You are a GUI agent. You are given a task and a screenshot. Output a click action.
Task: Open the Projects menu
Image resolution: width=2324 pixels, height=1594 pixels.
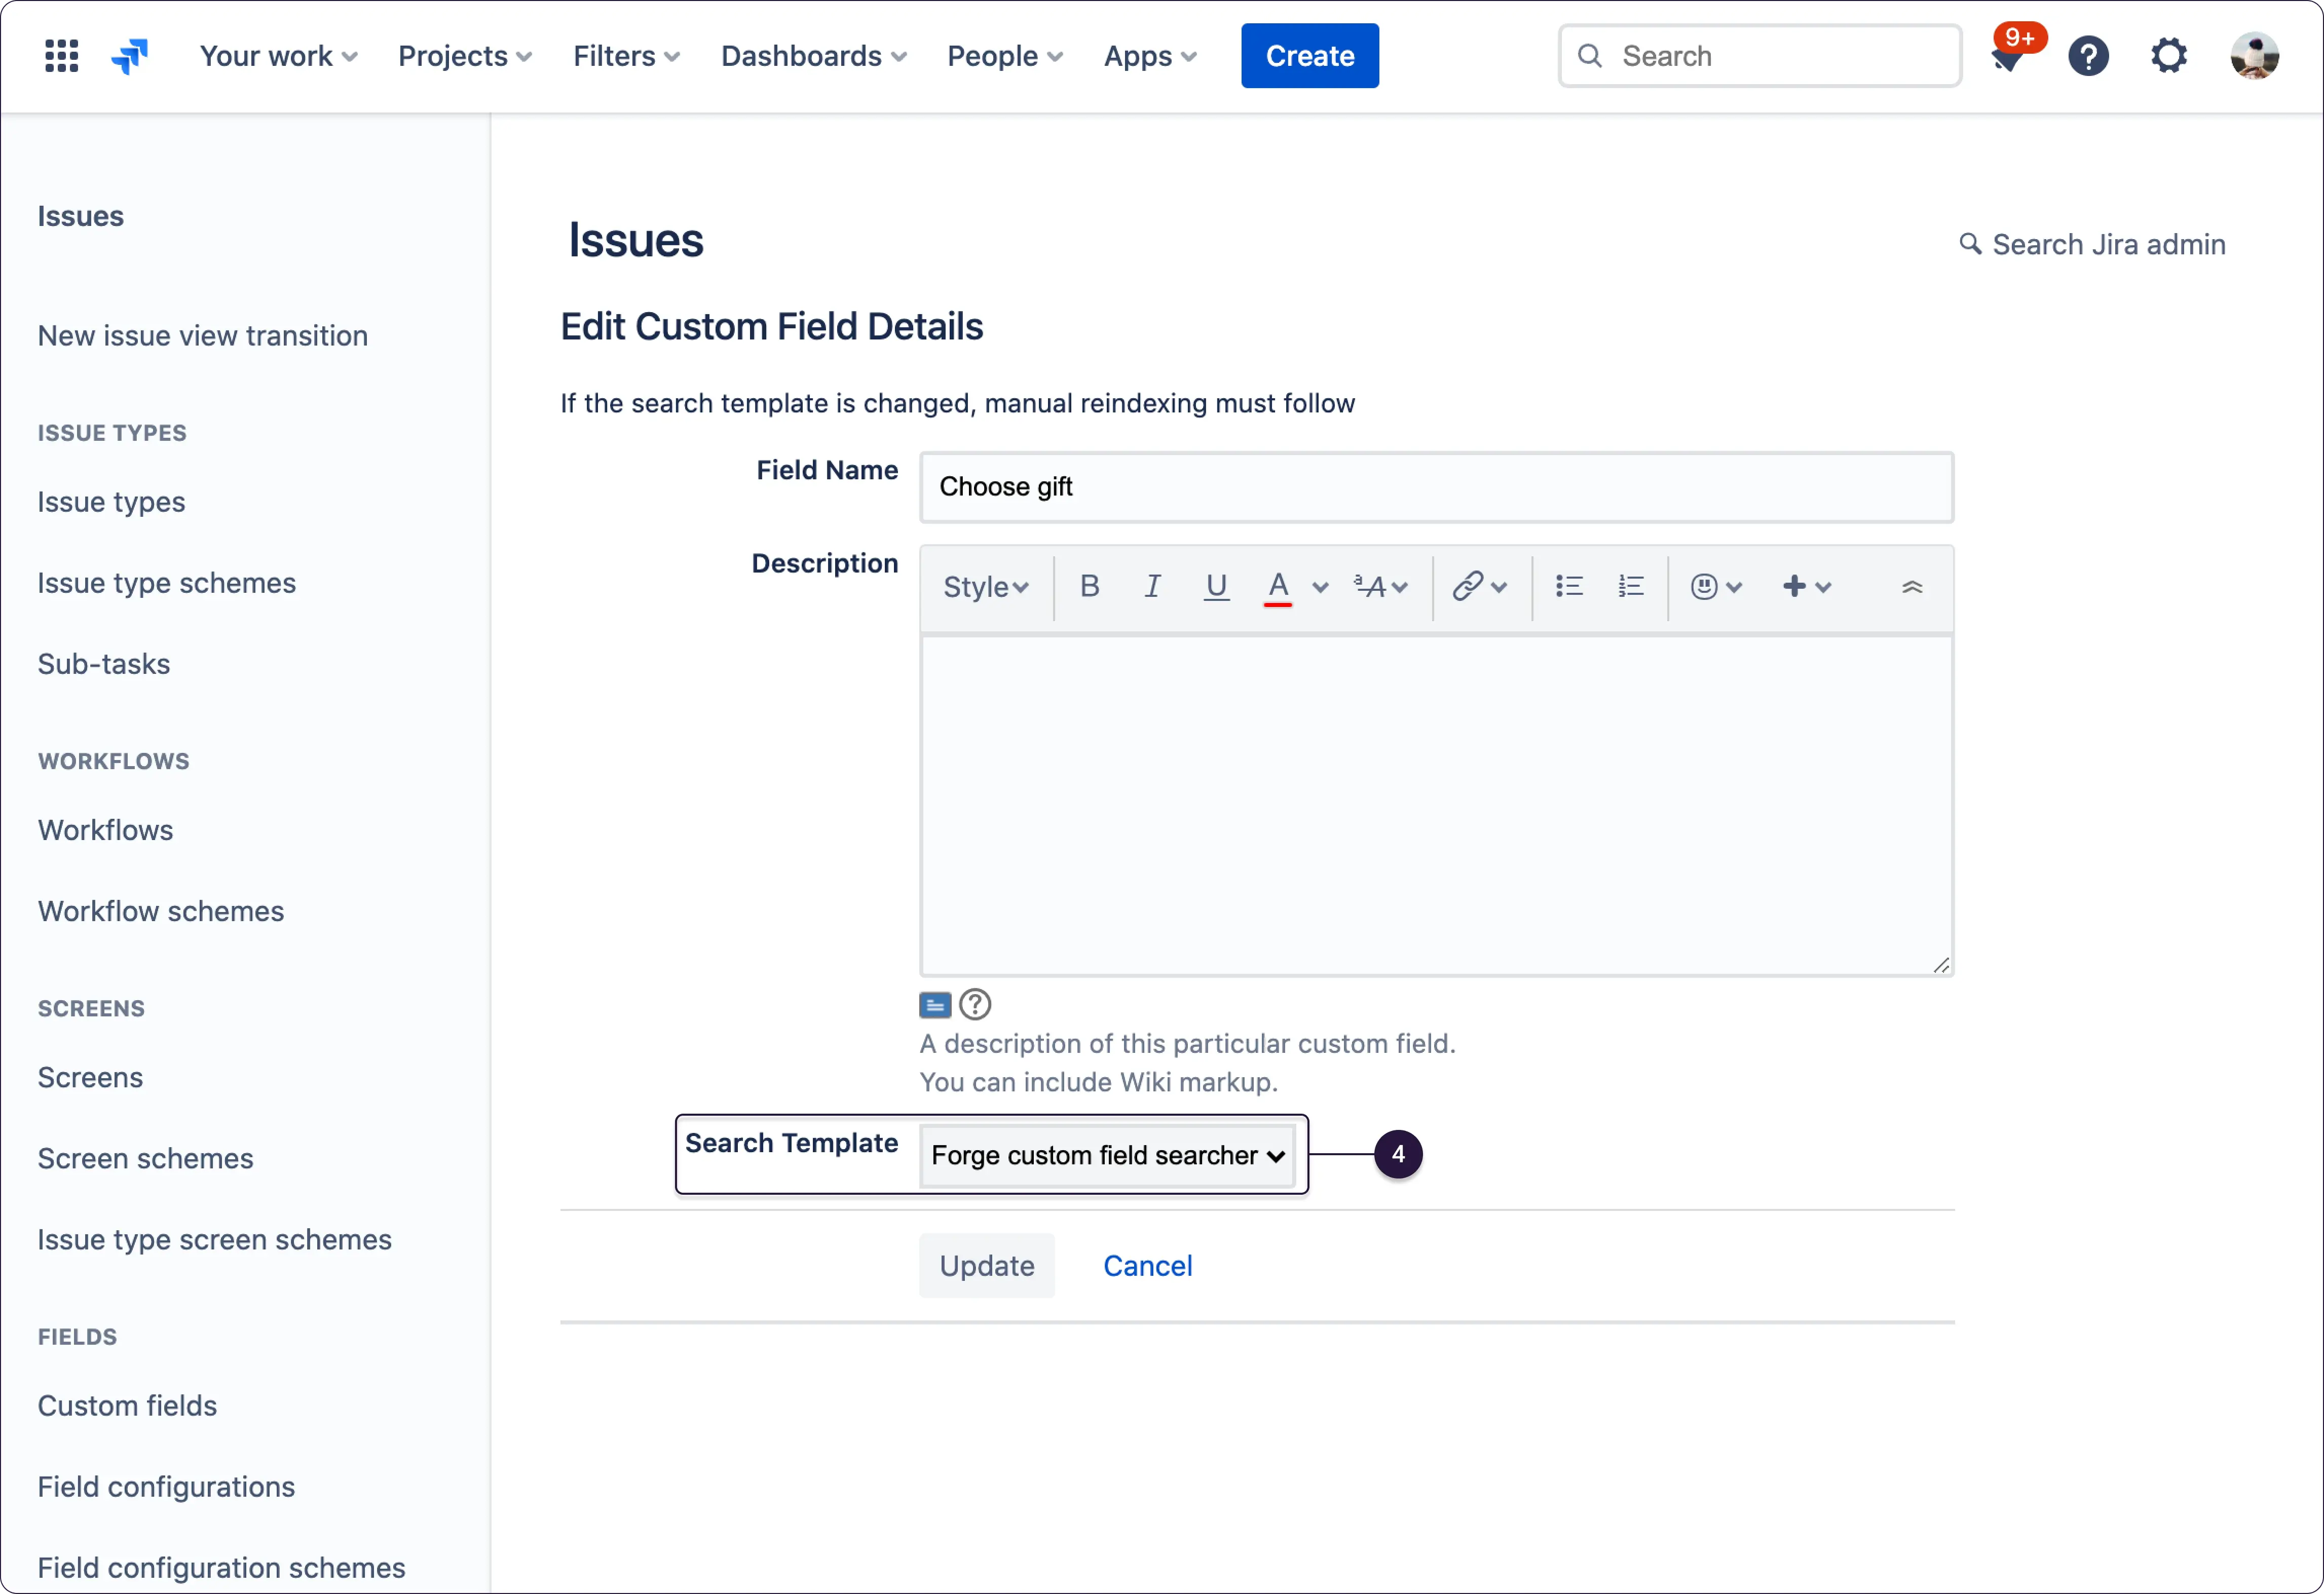point(464,56)
